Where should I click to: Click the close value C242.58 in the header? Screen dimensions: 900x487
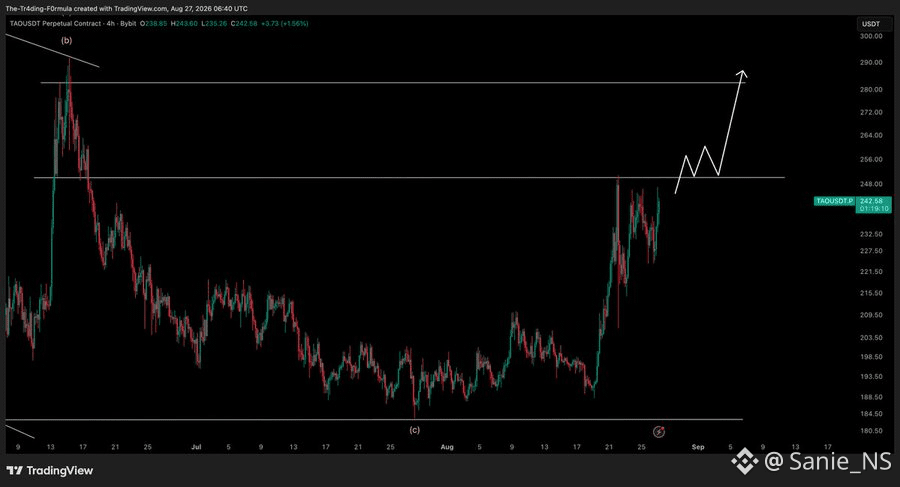(244, 24)
